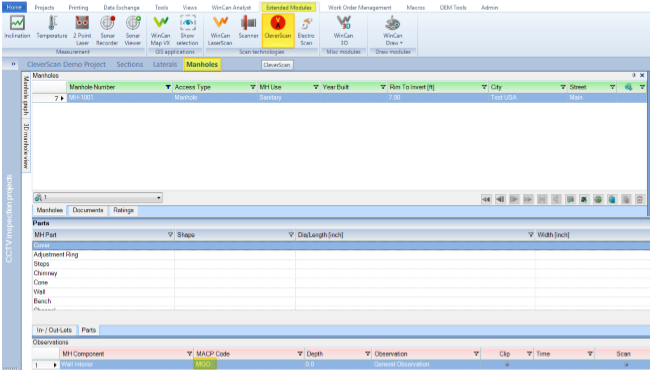Open City column filter
The height and width of the screenshot is (370, 651).
563,87
